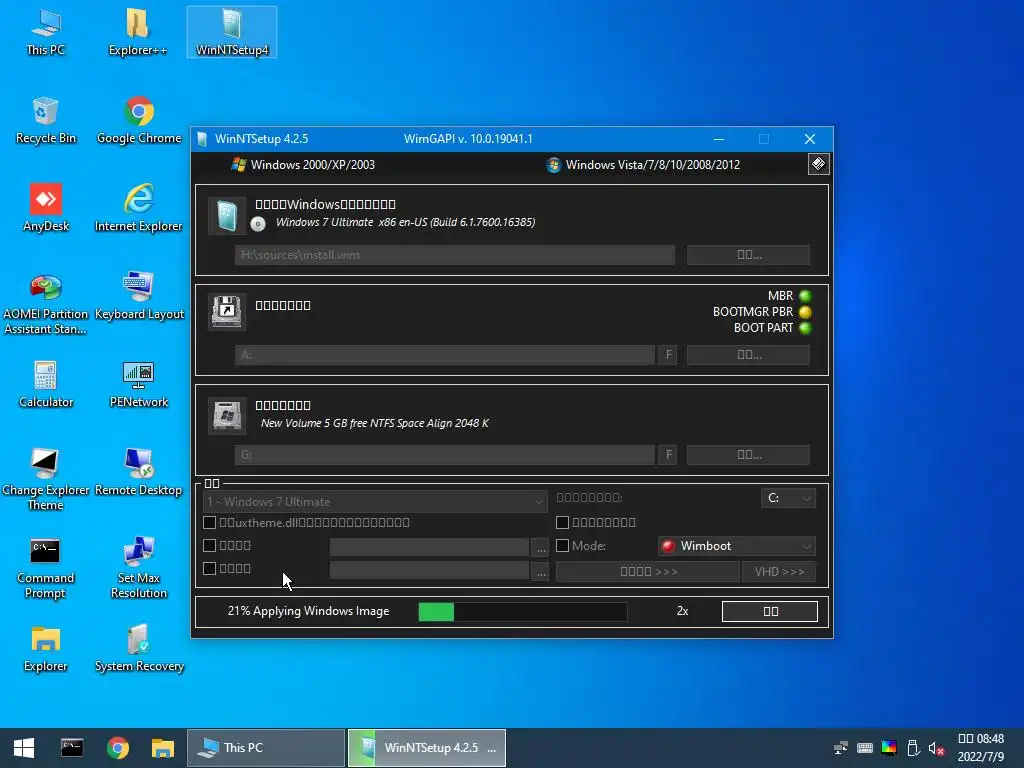Switch to Windows Vista/7/8/10/2008/2012 tab
The image size is (1024, 768).
[x=643, y=165]
